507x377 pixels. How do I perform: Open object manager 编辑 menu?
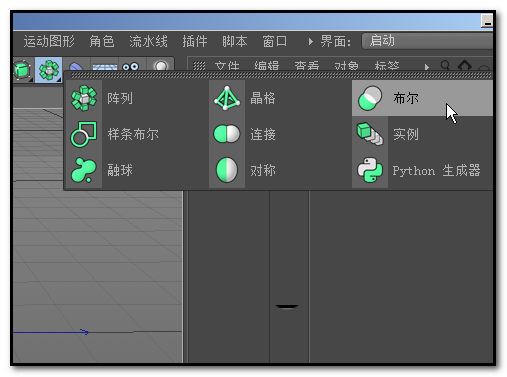coord(267,66)
